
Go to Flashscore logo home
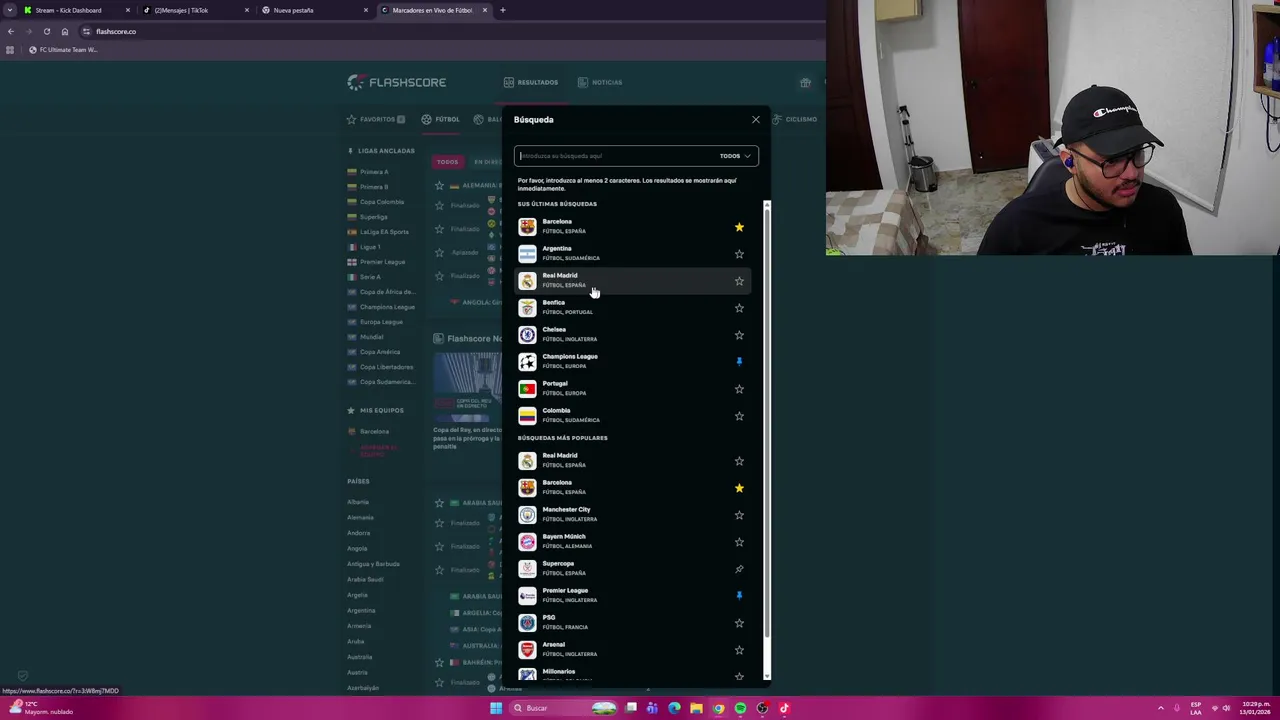tap(397, 82)
